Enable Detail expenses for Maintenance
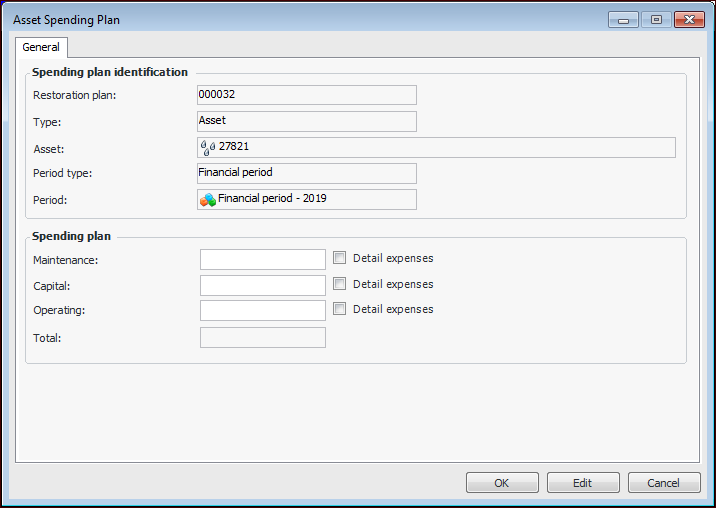Image resolution: width=716 pixels, height=508 pixels. tap(340, 258)
